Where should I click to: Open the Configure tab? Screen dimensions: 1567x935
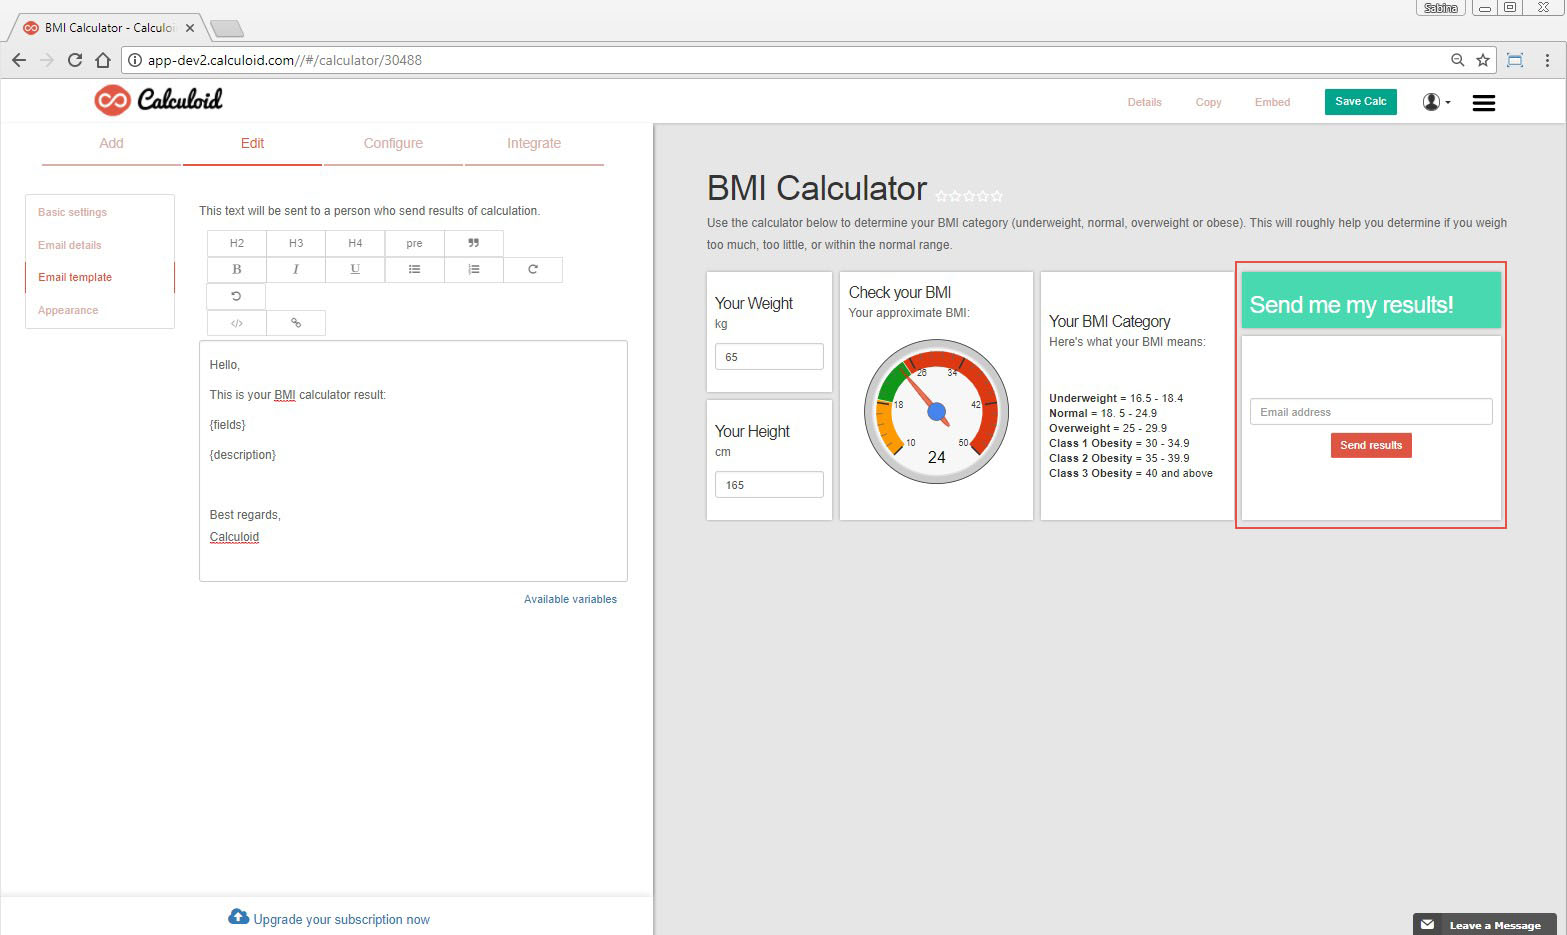[x=393, y=144]
